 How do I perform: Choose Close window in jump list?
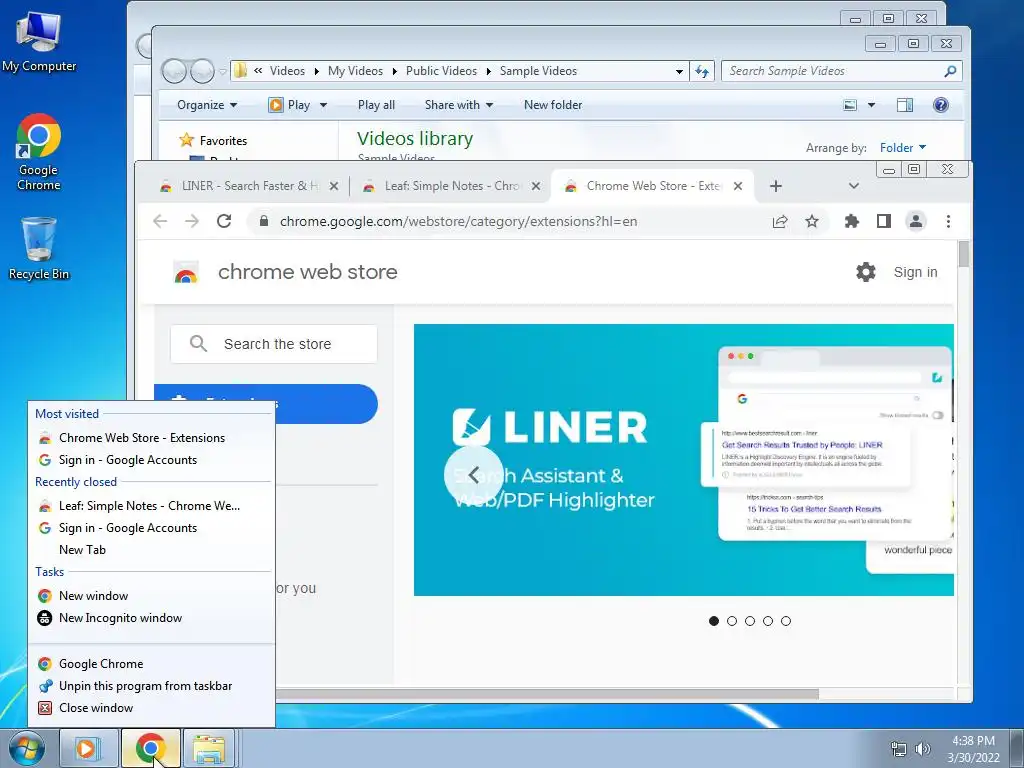tap(96, 708)
